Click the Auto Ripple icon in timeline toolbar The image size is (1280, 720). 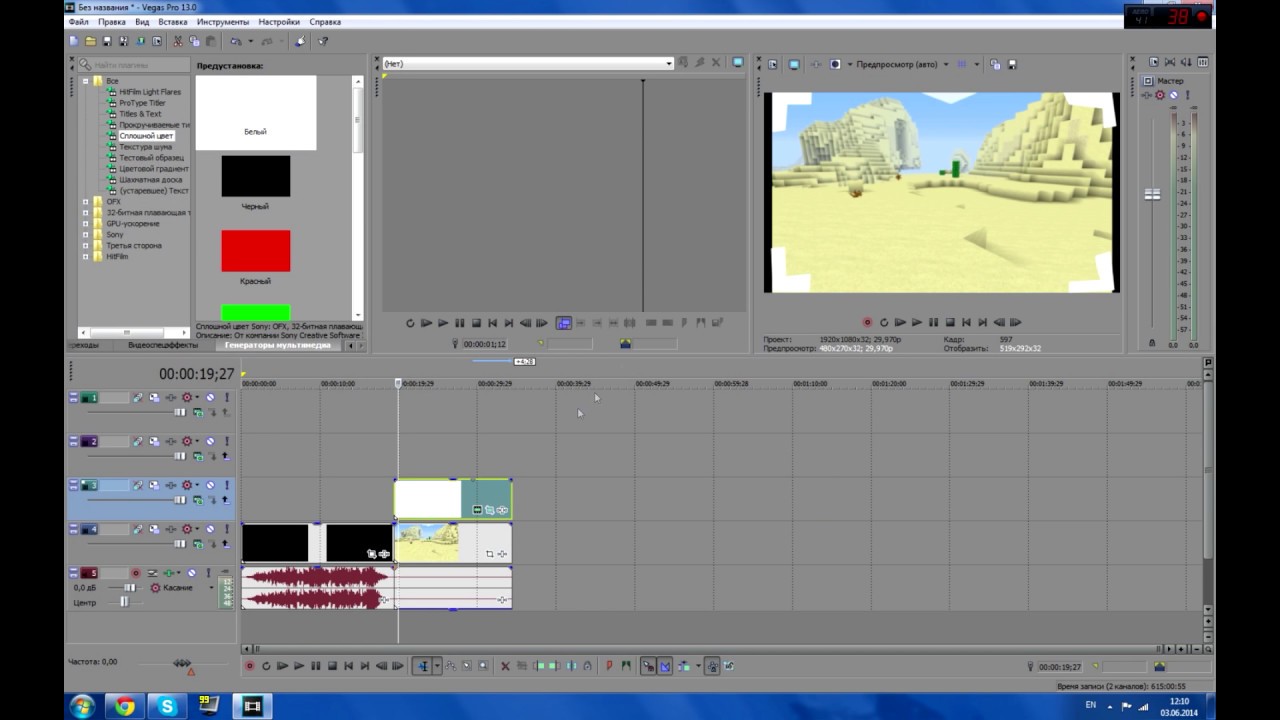[682, 666]
